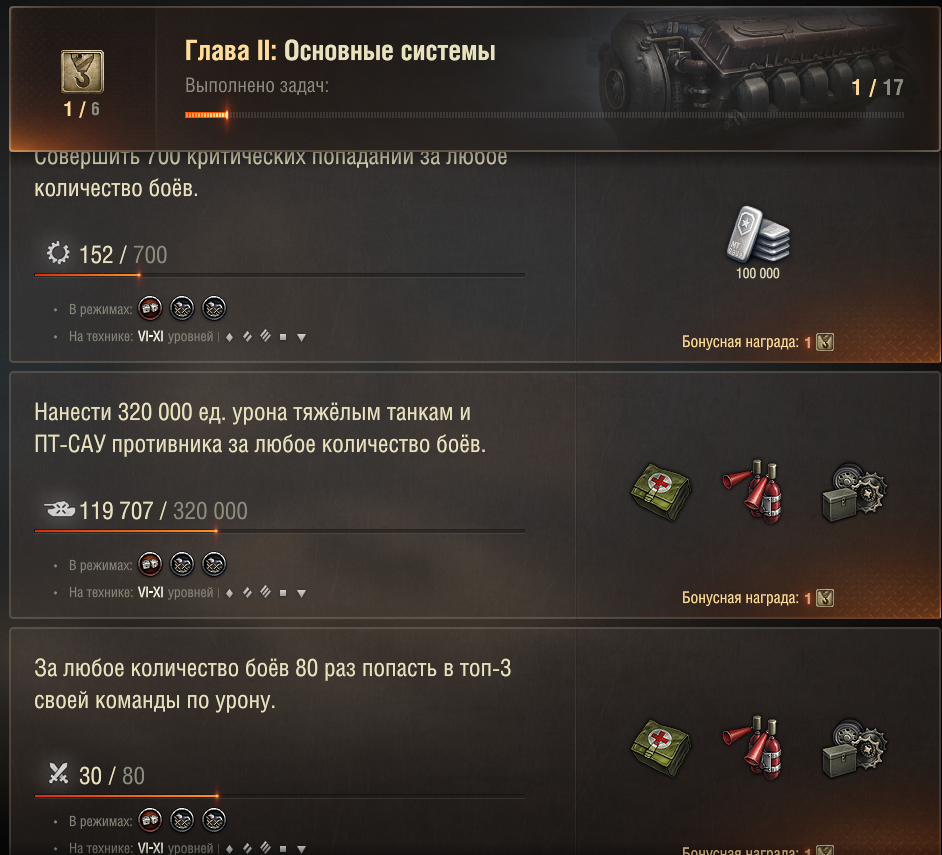Click crossed swords icon beside 30 / 80
This screenshot has width=942, height=855.
58,773
